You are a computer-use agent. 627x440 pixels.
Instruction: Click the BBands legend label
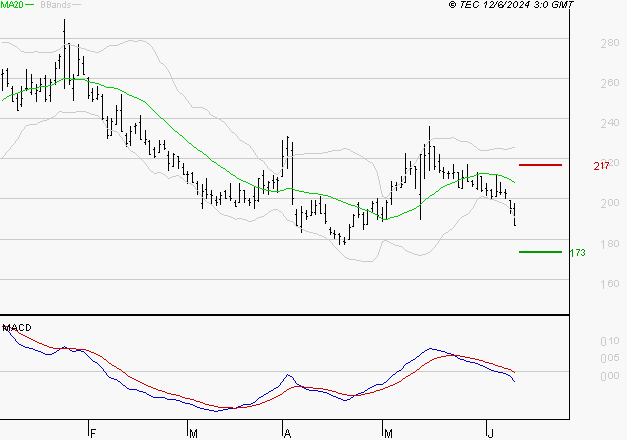pos(56,5)
